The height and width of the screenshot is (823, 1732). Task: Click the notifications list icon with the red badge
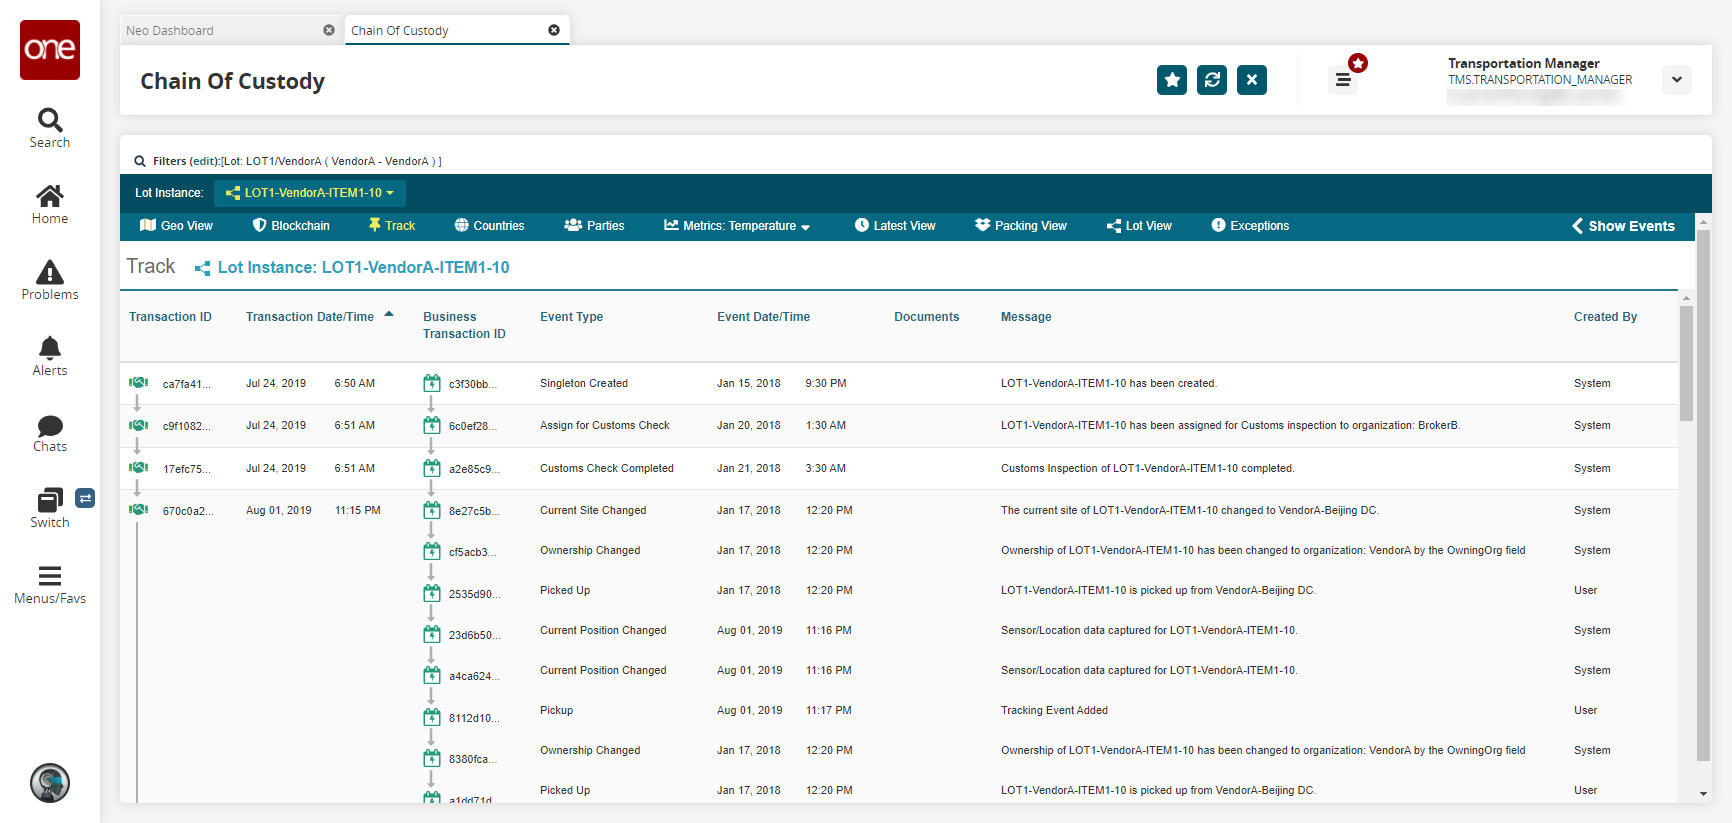coord(1343,80)
